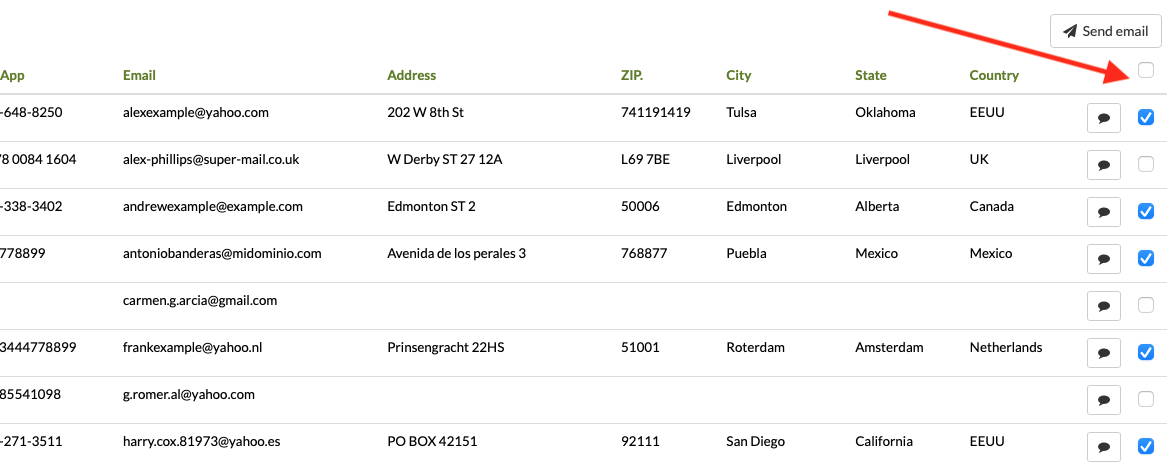This screenshot has width=1170, height=466.
Task: Open comment icon for andrewexample@example.com
Action: (x=1104, y=212)
